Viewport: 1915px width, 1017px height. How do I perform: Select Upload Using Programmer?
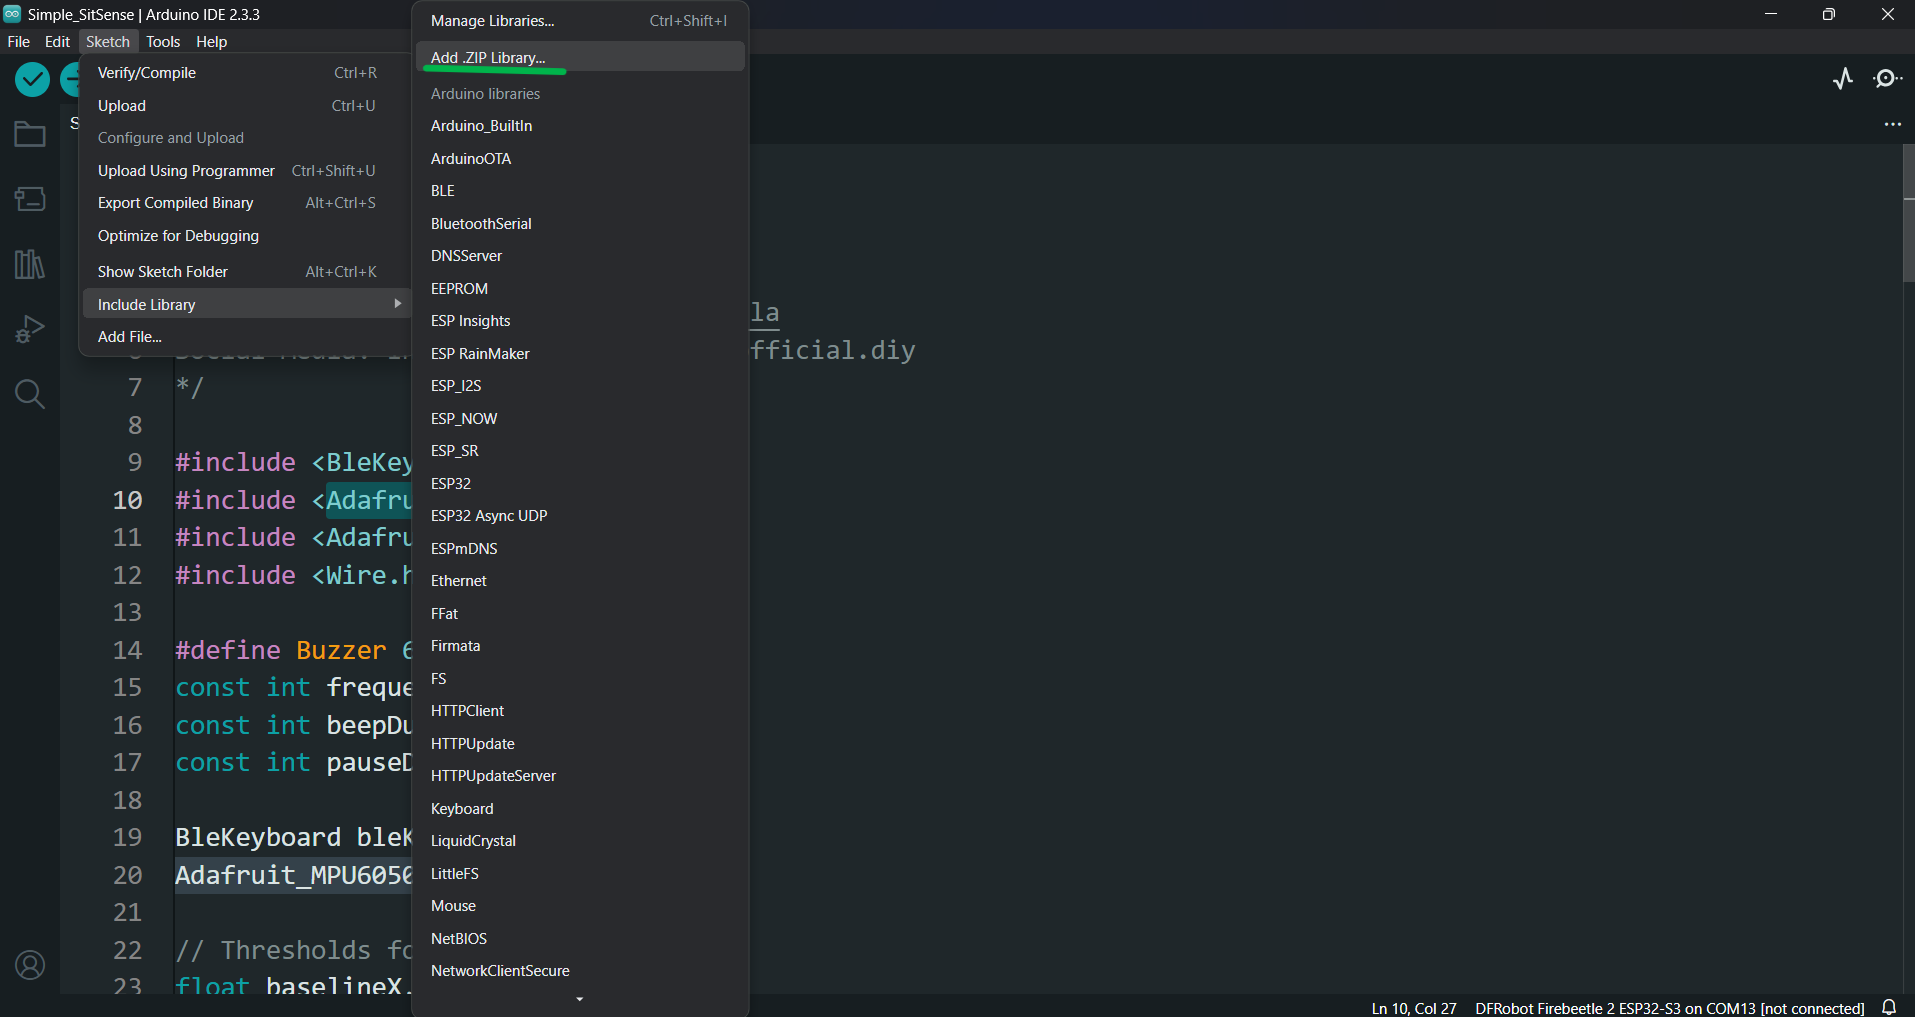pos(245,171)
